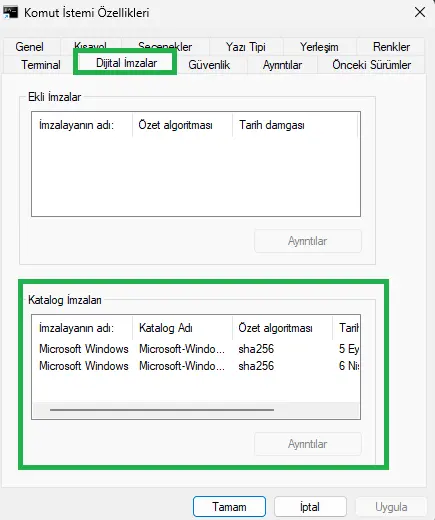Screen dimensions: 435x520
Task: Click Ayrıntılar button under Katalog İmzaları
Action: [x=308, y=444]
